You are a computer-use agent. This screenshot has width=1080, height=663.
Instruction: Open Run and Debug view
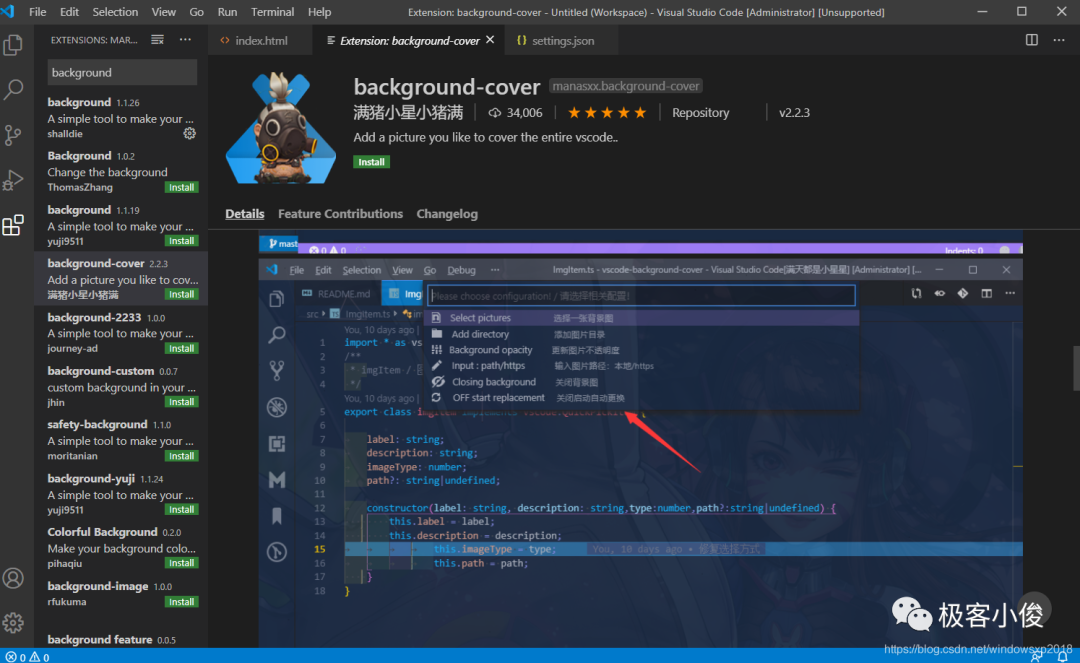pyautogui.click(x=13, y=180)
